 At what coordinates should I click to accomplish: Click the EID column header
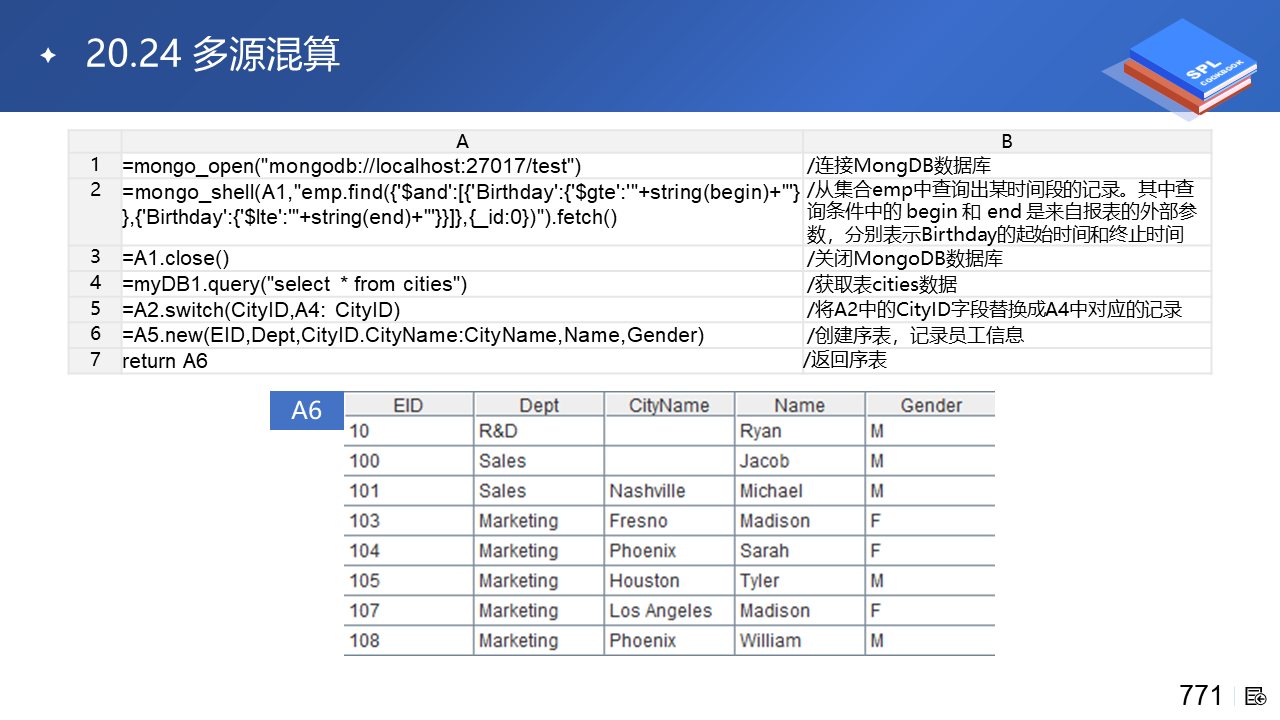409,405
